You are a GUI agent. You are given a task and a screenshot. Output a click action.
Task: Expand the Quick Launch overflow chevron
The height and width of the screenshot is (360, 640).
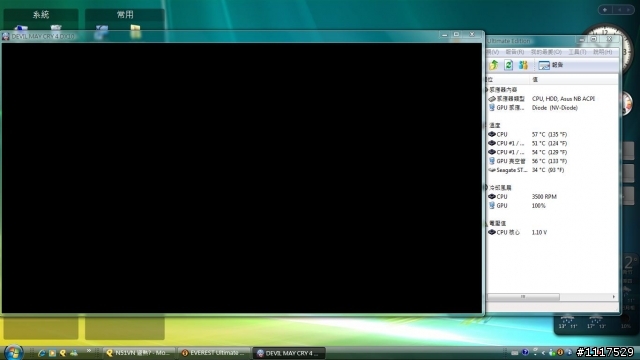[x=89, y=351]
